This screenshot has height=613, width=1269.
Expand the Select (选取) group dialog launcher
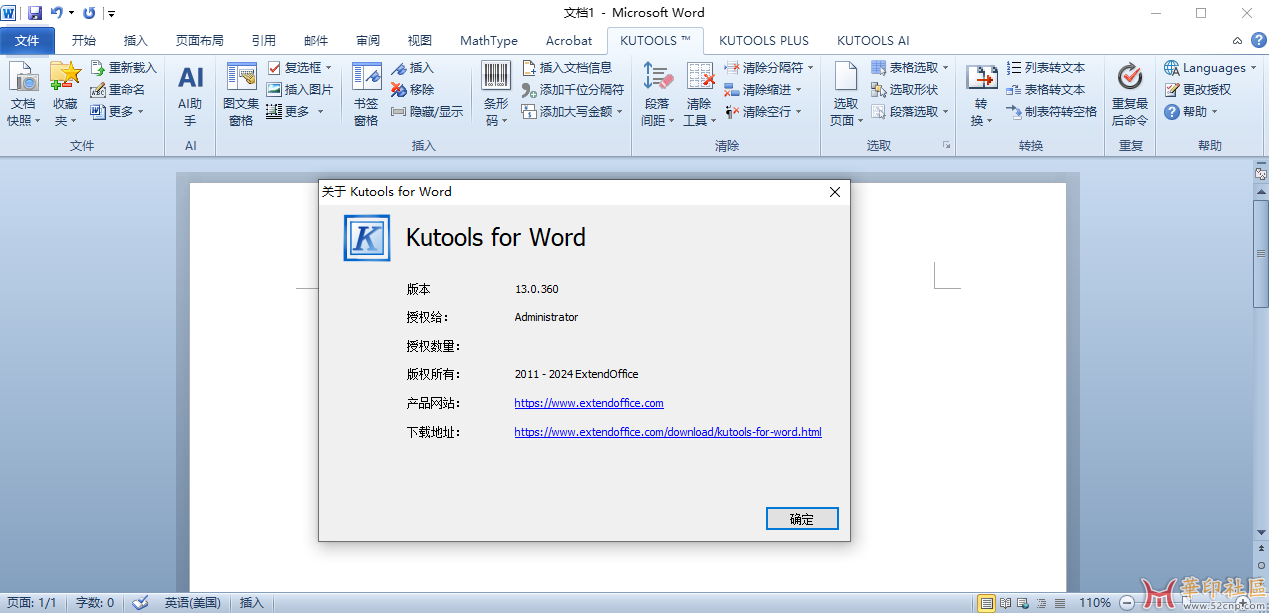point(946,146)
